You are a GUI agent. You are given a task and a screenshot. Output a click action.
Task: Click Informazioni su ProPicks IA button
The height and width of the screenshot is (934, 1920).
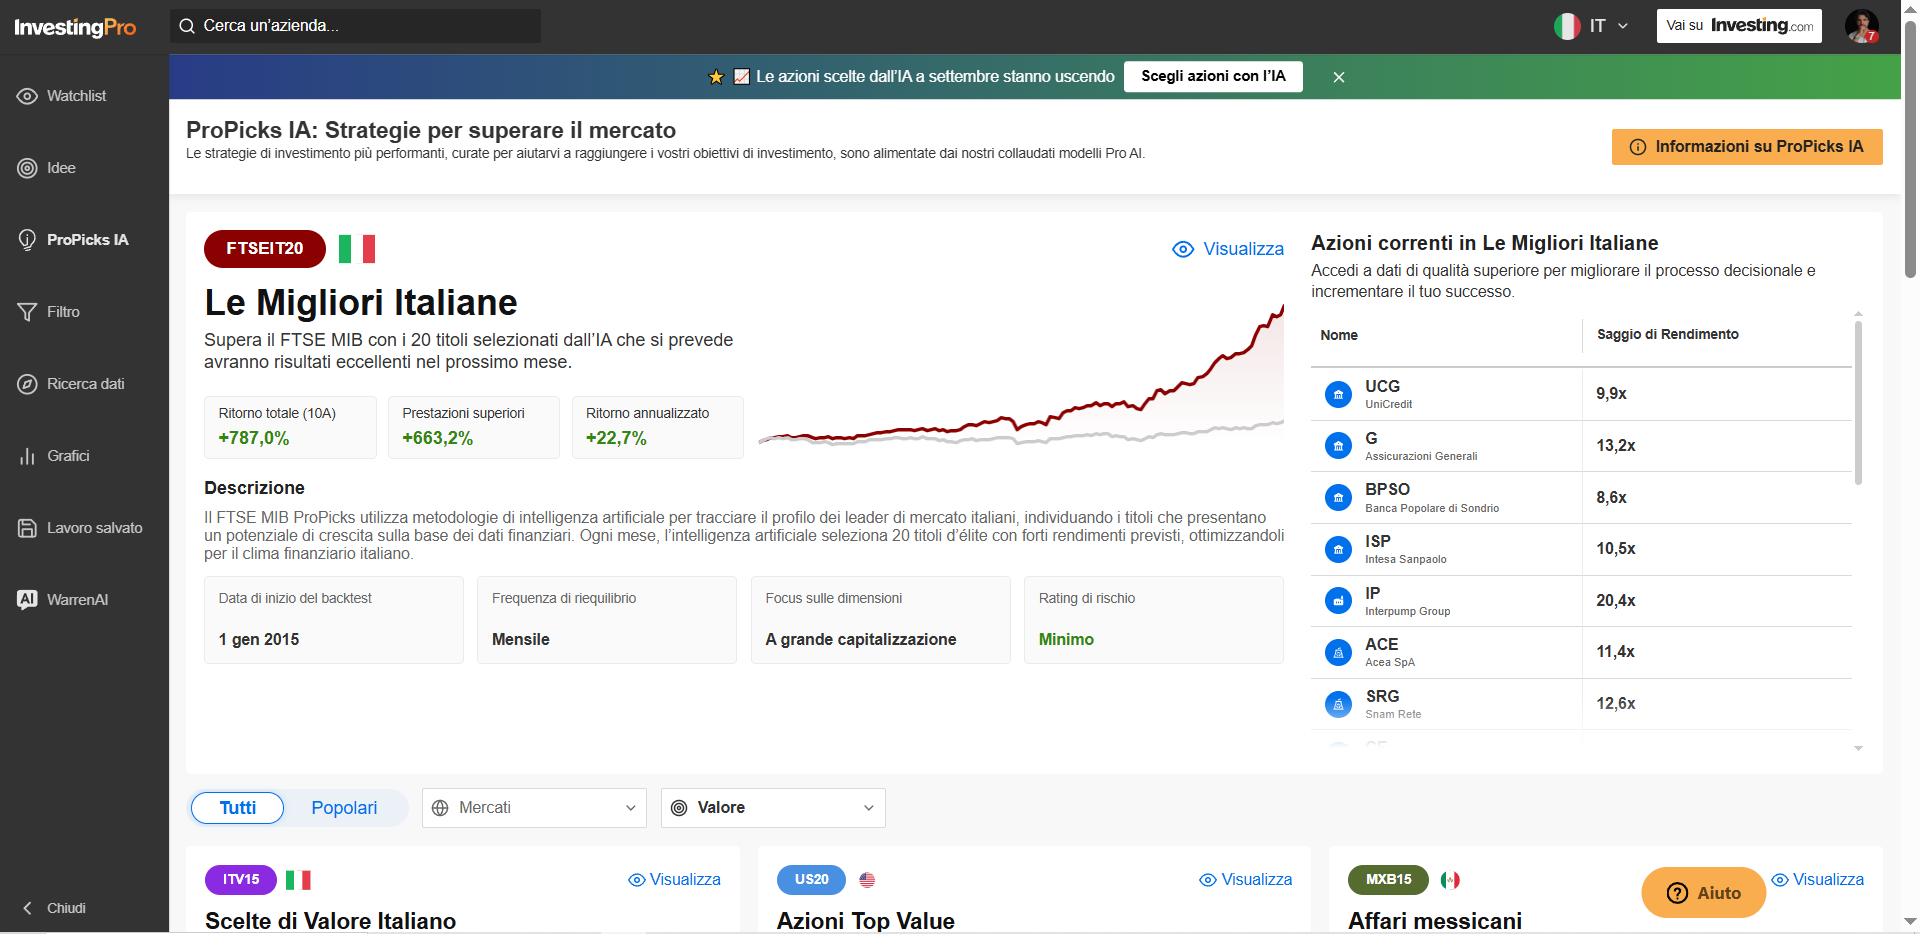1747,147
